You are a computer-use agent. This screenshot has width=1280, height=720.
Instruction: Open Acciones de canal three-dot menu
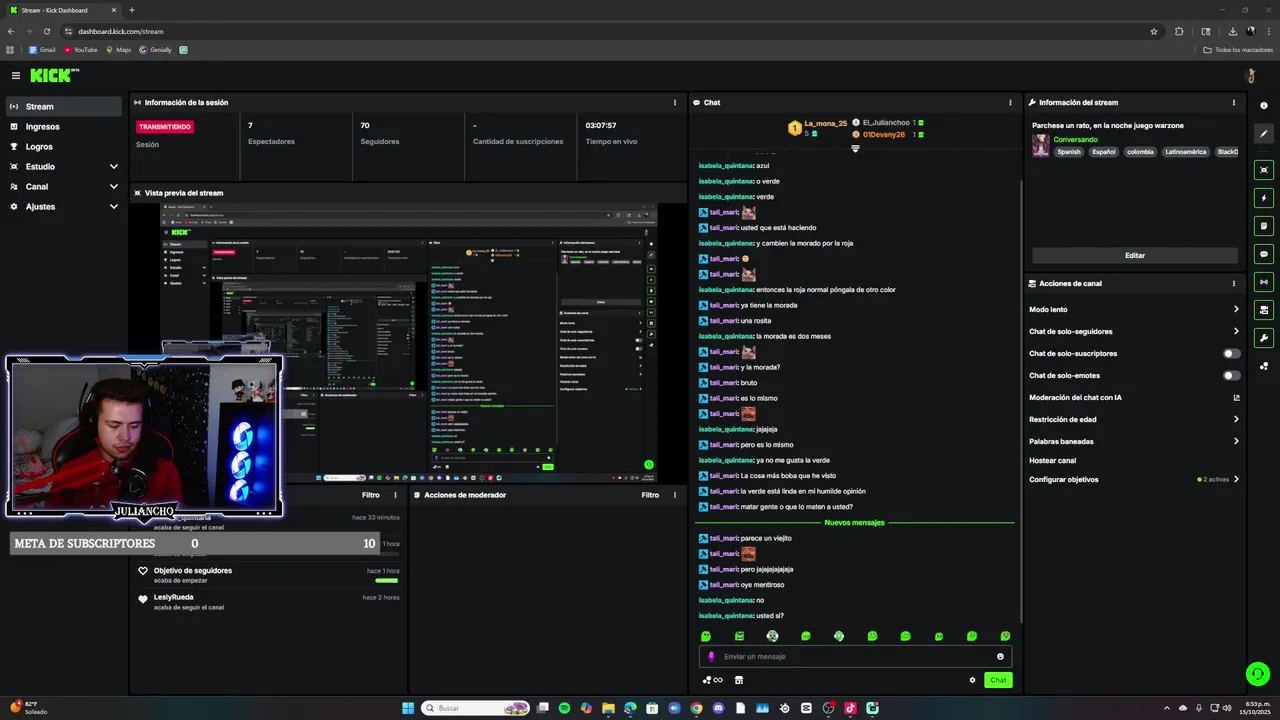point(1234,283)
